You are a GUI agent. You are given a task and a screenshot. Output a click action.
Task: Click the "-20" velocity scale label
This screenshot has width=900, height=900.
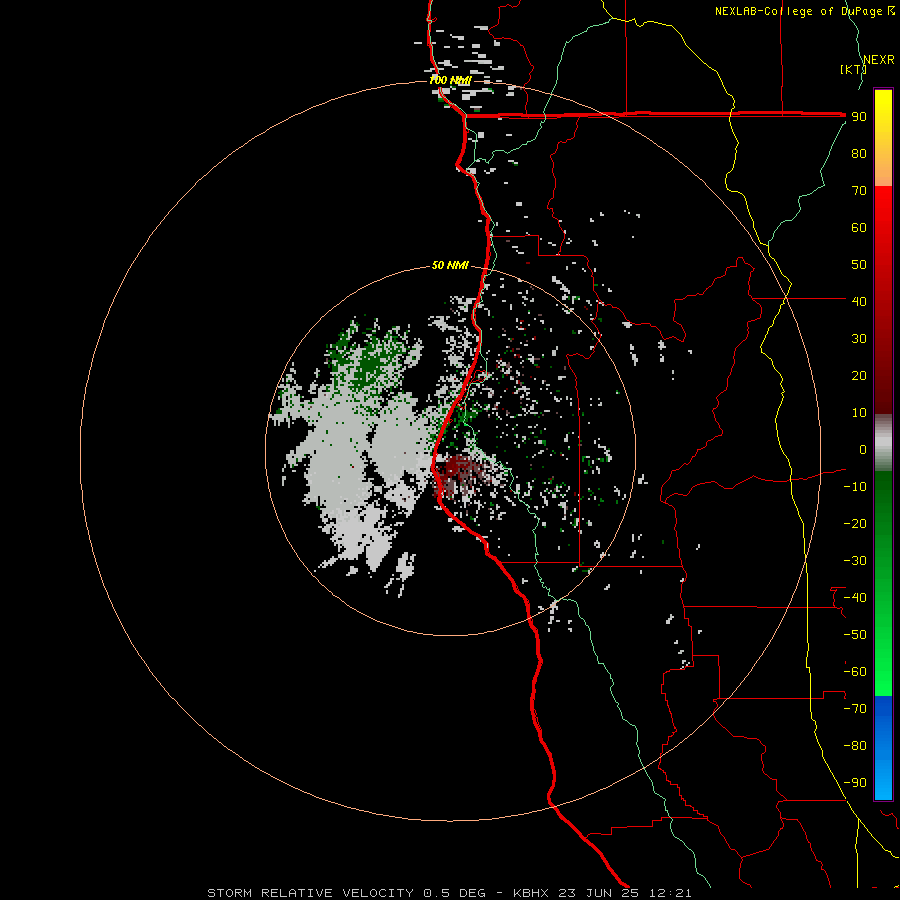pyautogui.click(x=855, y=523)
